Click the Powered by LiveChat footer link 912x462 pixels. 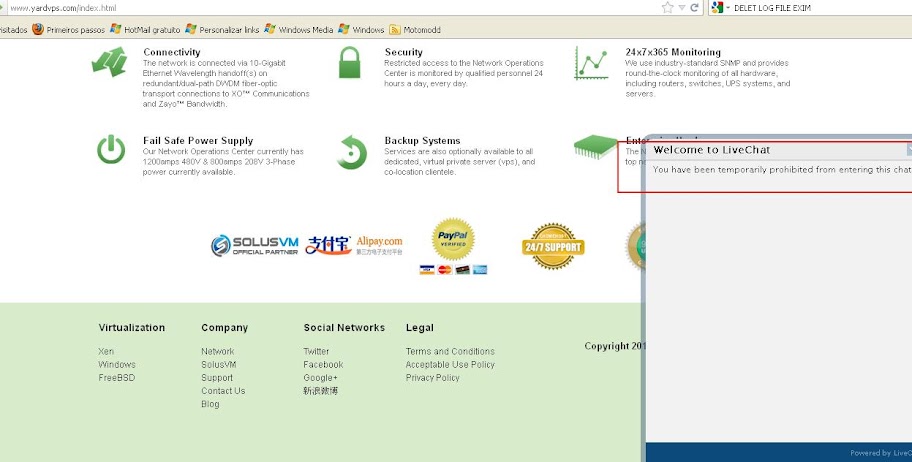pos(881,453)
